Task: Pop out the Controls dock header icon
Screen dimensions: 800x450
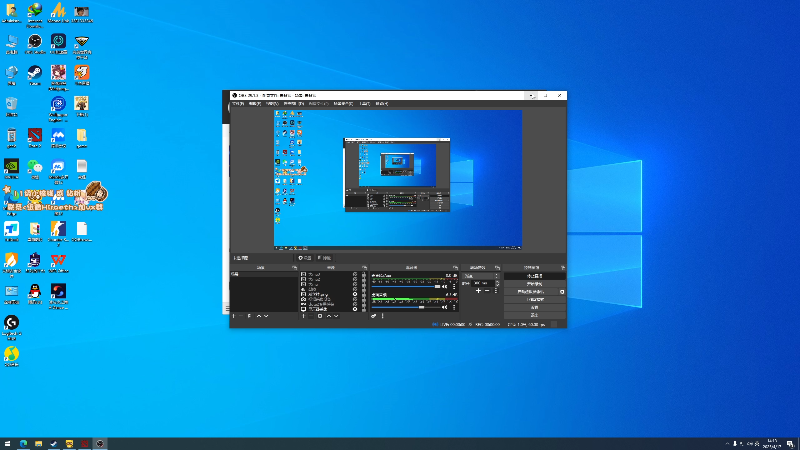Action: tap(563, 268)
